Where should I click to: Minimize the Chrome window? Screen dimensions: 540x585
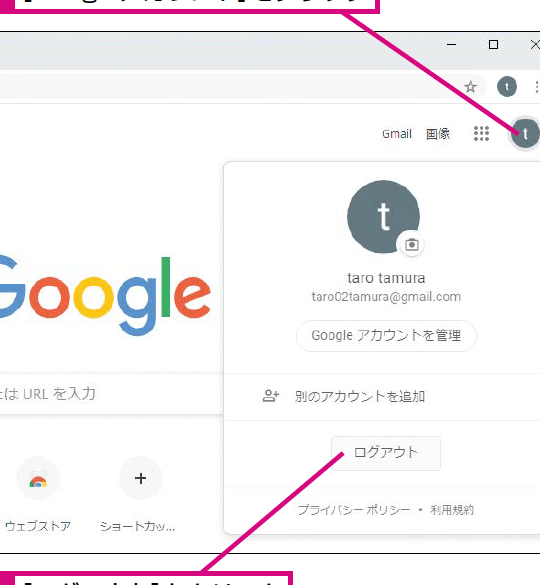(452, 44)
